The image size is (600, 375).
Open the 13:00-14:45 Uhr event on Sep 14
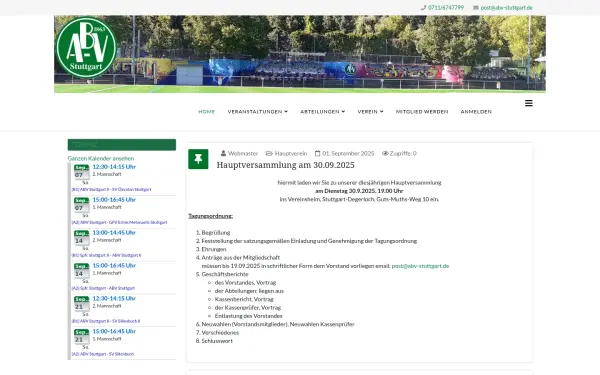pos(114,233)
